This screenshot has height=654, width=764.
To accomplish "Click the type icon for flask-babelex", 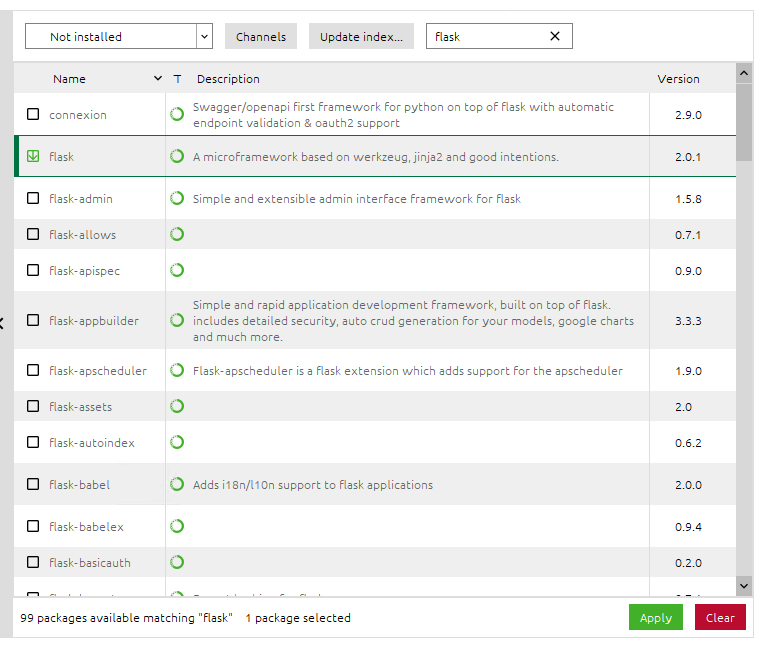I will 177,526.
